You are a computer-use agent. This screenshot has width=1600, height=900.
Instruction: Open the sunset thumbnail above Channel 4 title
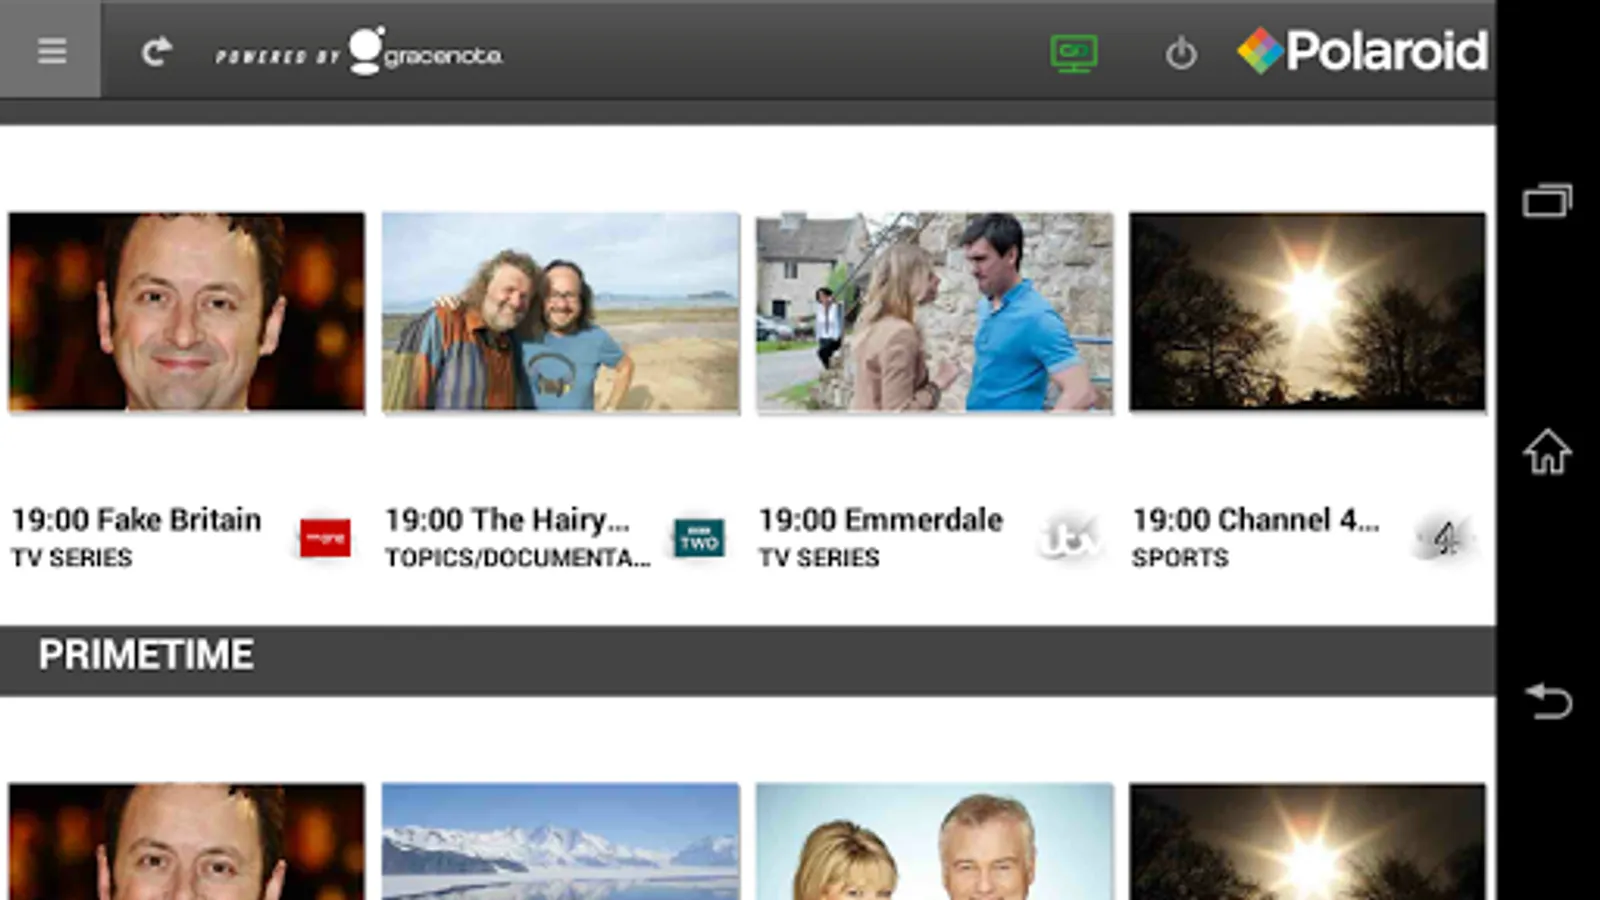tap(1308, 311)
